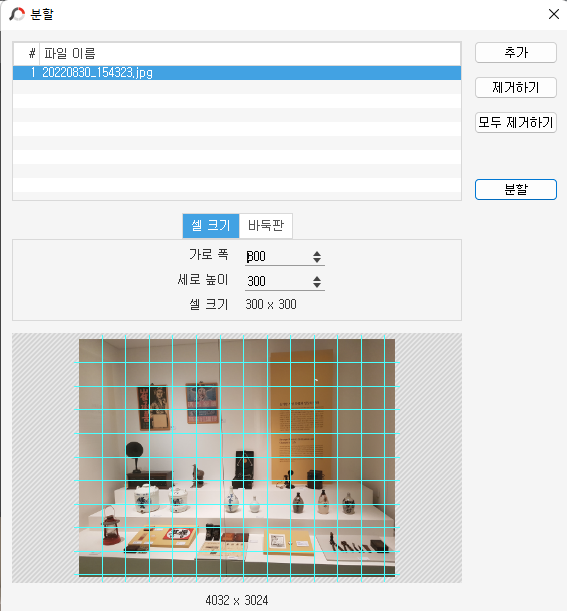This screenshot has width=567, height=611.
Task: Close the 분할 dialog window
Action: [553, 14]
